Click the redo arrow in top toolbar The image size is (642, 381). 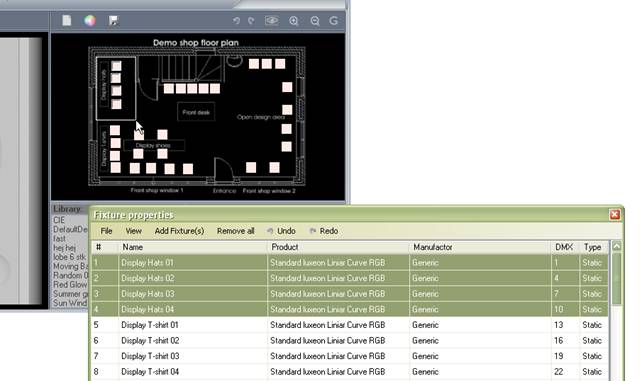(x=251, y=20)
